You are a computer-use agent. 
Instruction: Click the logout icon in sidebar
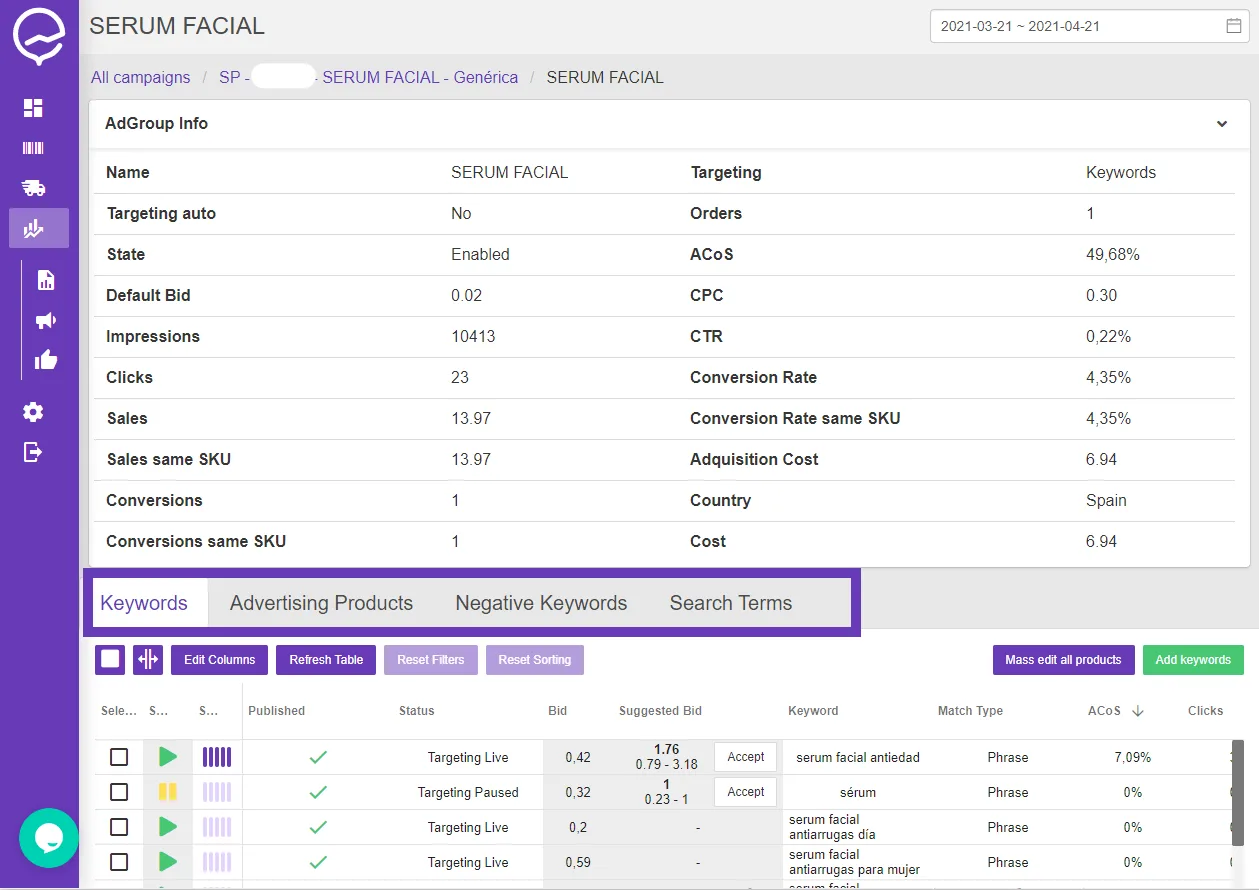(x=34, y=452)
